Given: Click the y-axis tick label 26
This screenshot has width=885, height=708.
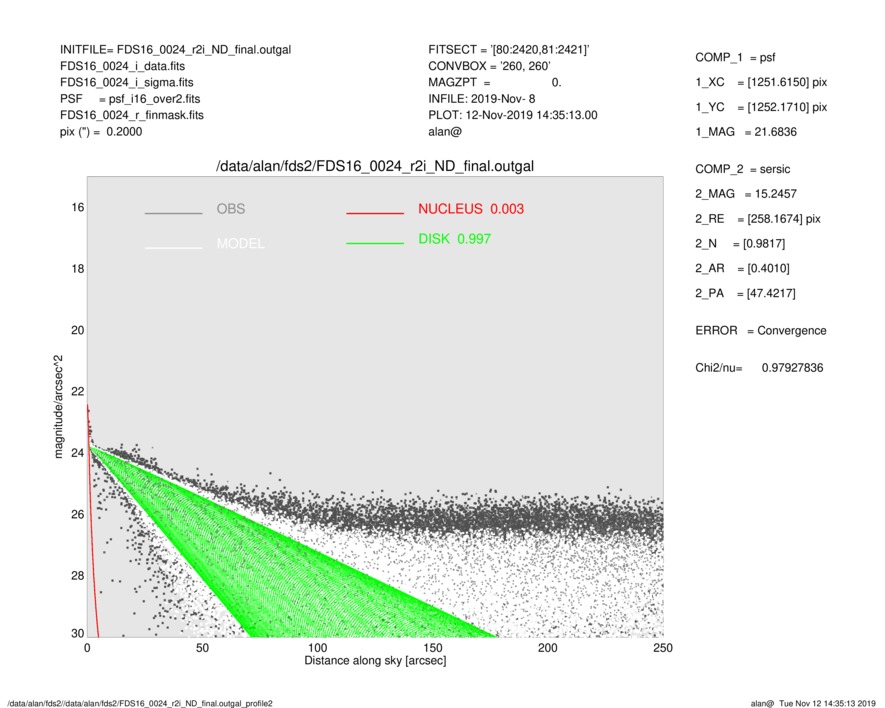Looking at the screenshot, I should pyautogui.click(x=77, y=514).
